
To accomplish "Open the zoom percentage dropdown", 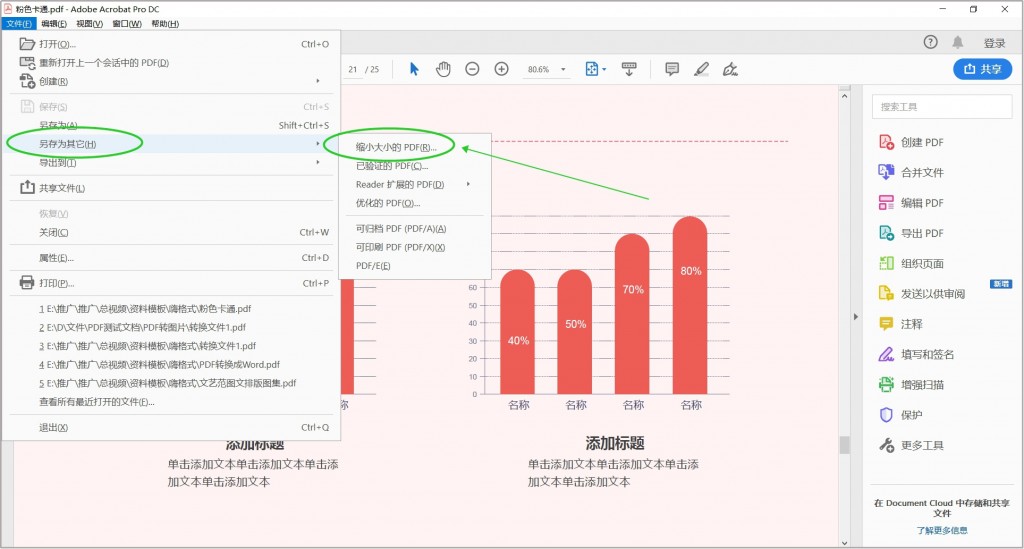I will click(563, 69).
